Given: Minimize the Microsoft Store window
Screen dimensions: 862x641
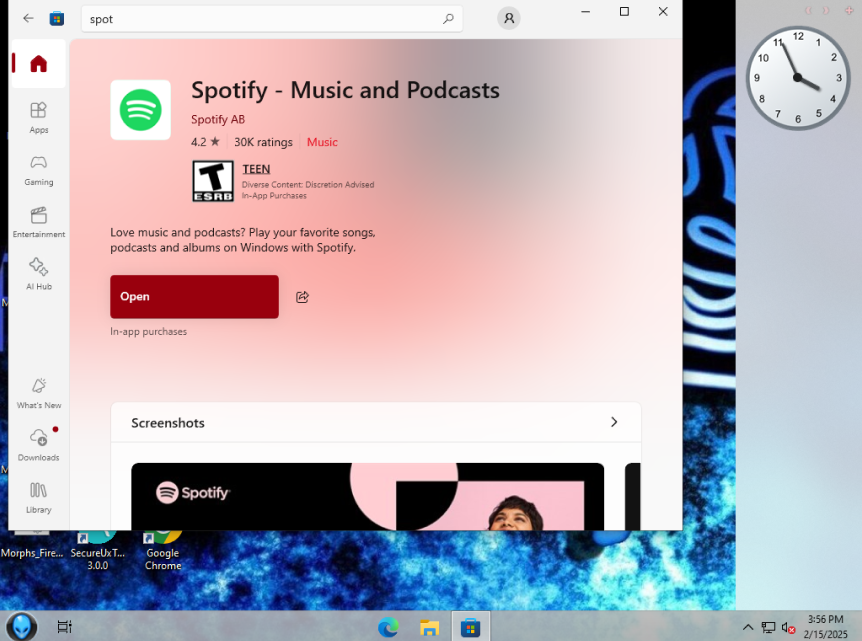Looking at the screenshot, I should (585, 12).
